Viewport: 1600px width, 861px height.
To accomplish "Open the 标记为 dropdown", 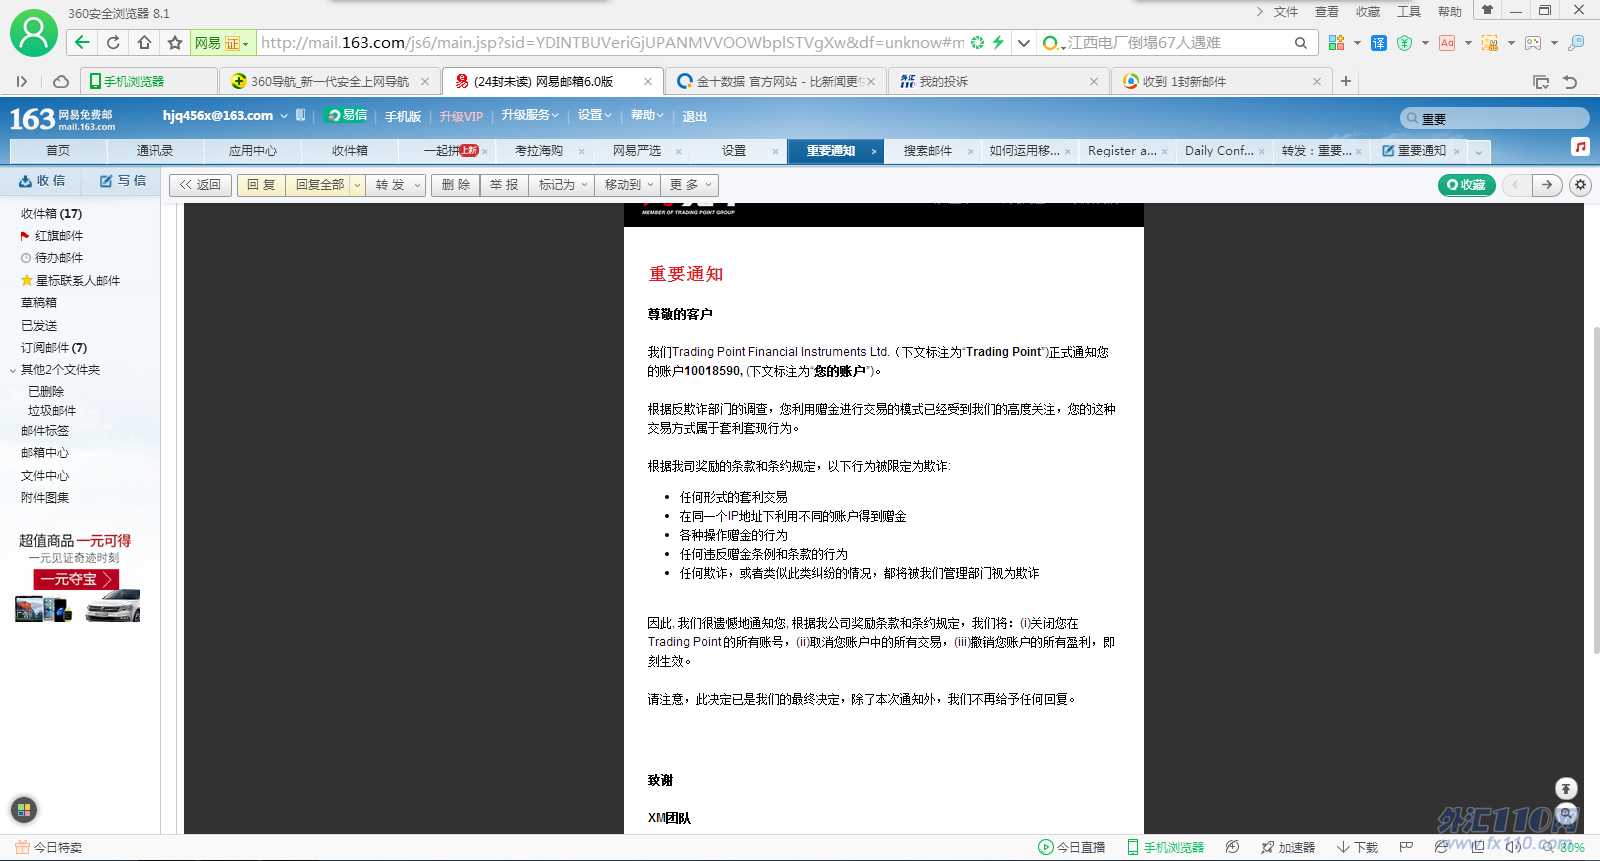I will [563, 185].
